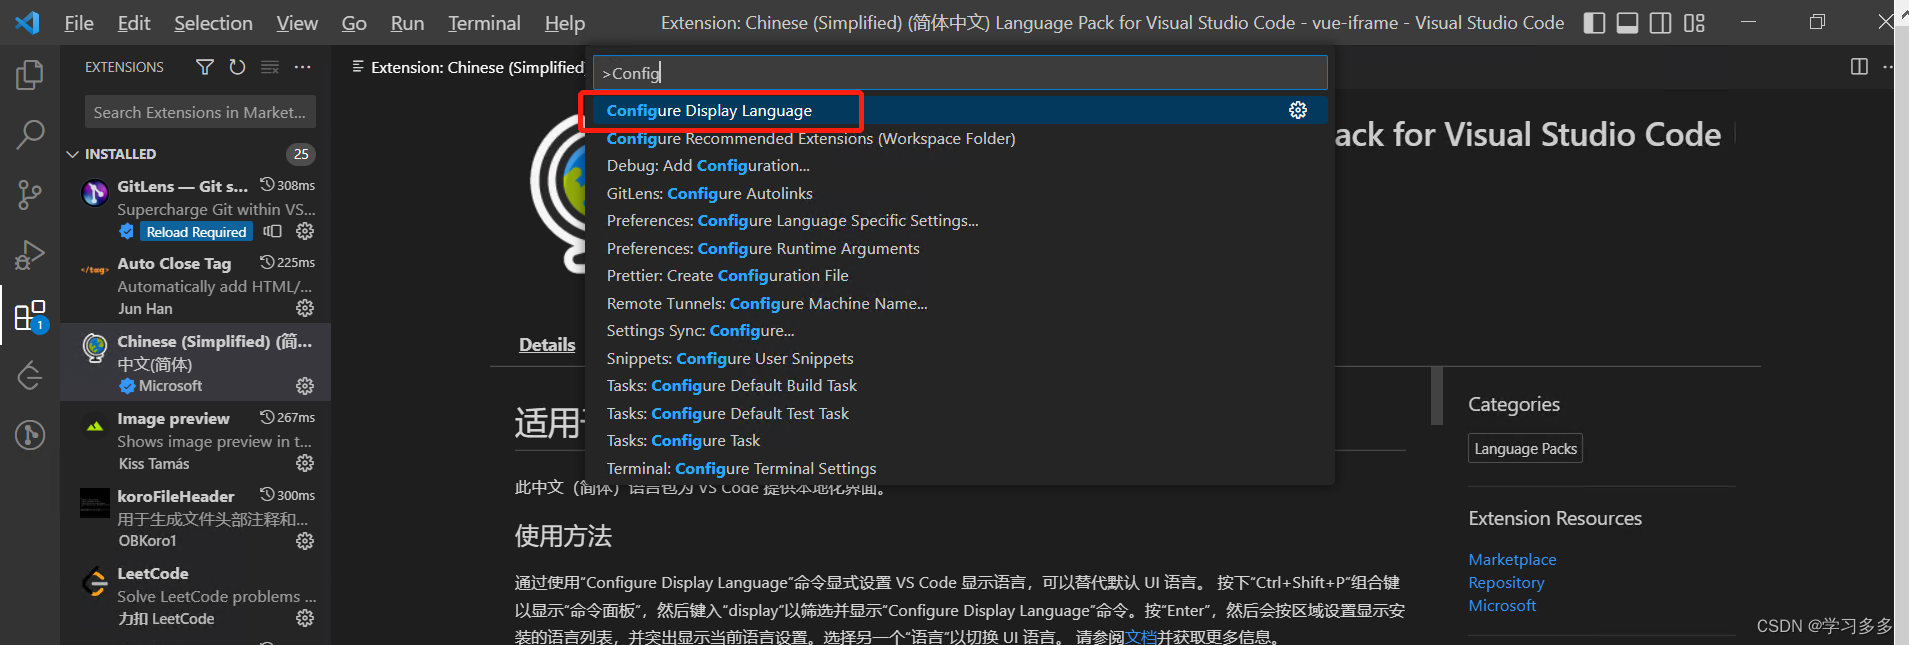The height and width of the screenshot is (645, 1909).
Task: Select Settings Sync: Configure command
Action: (960, 331)
